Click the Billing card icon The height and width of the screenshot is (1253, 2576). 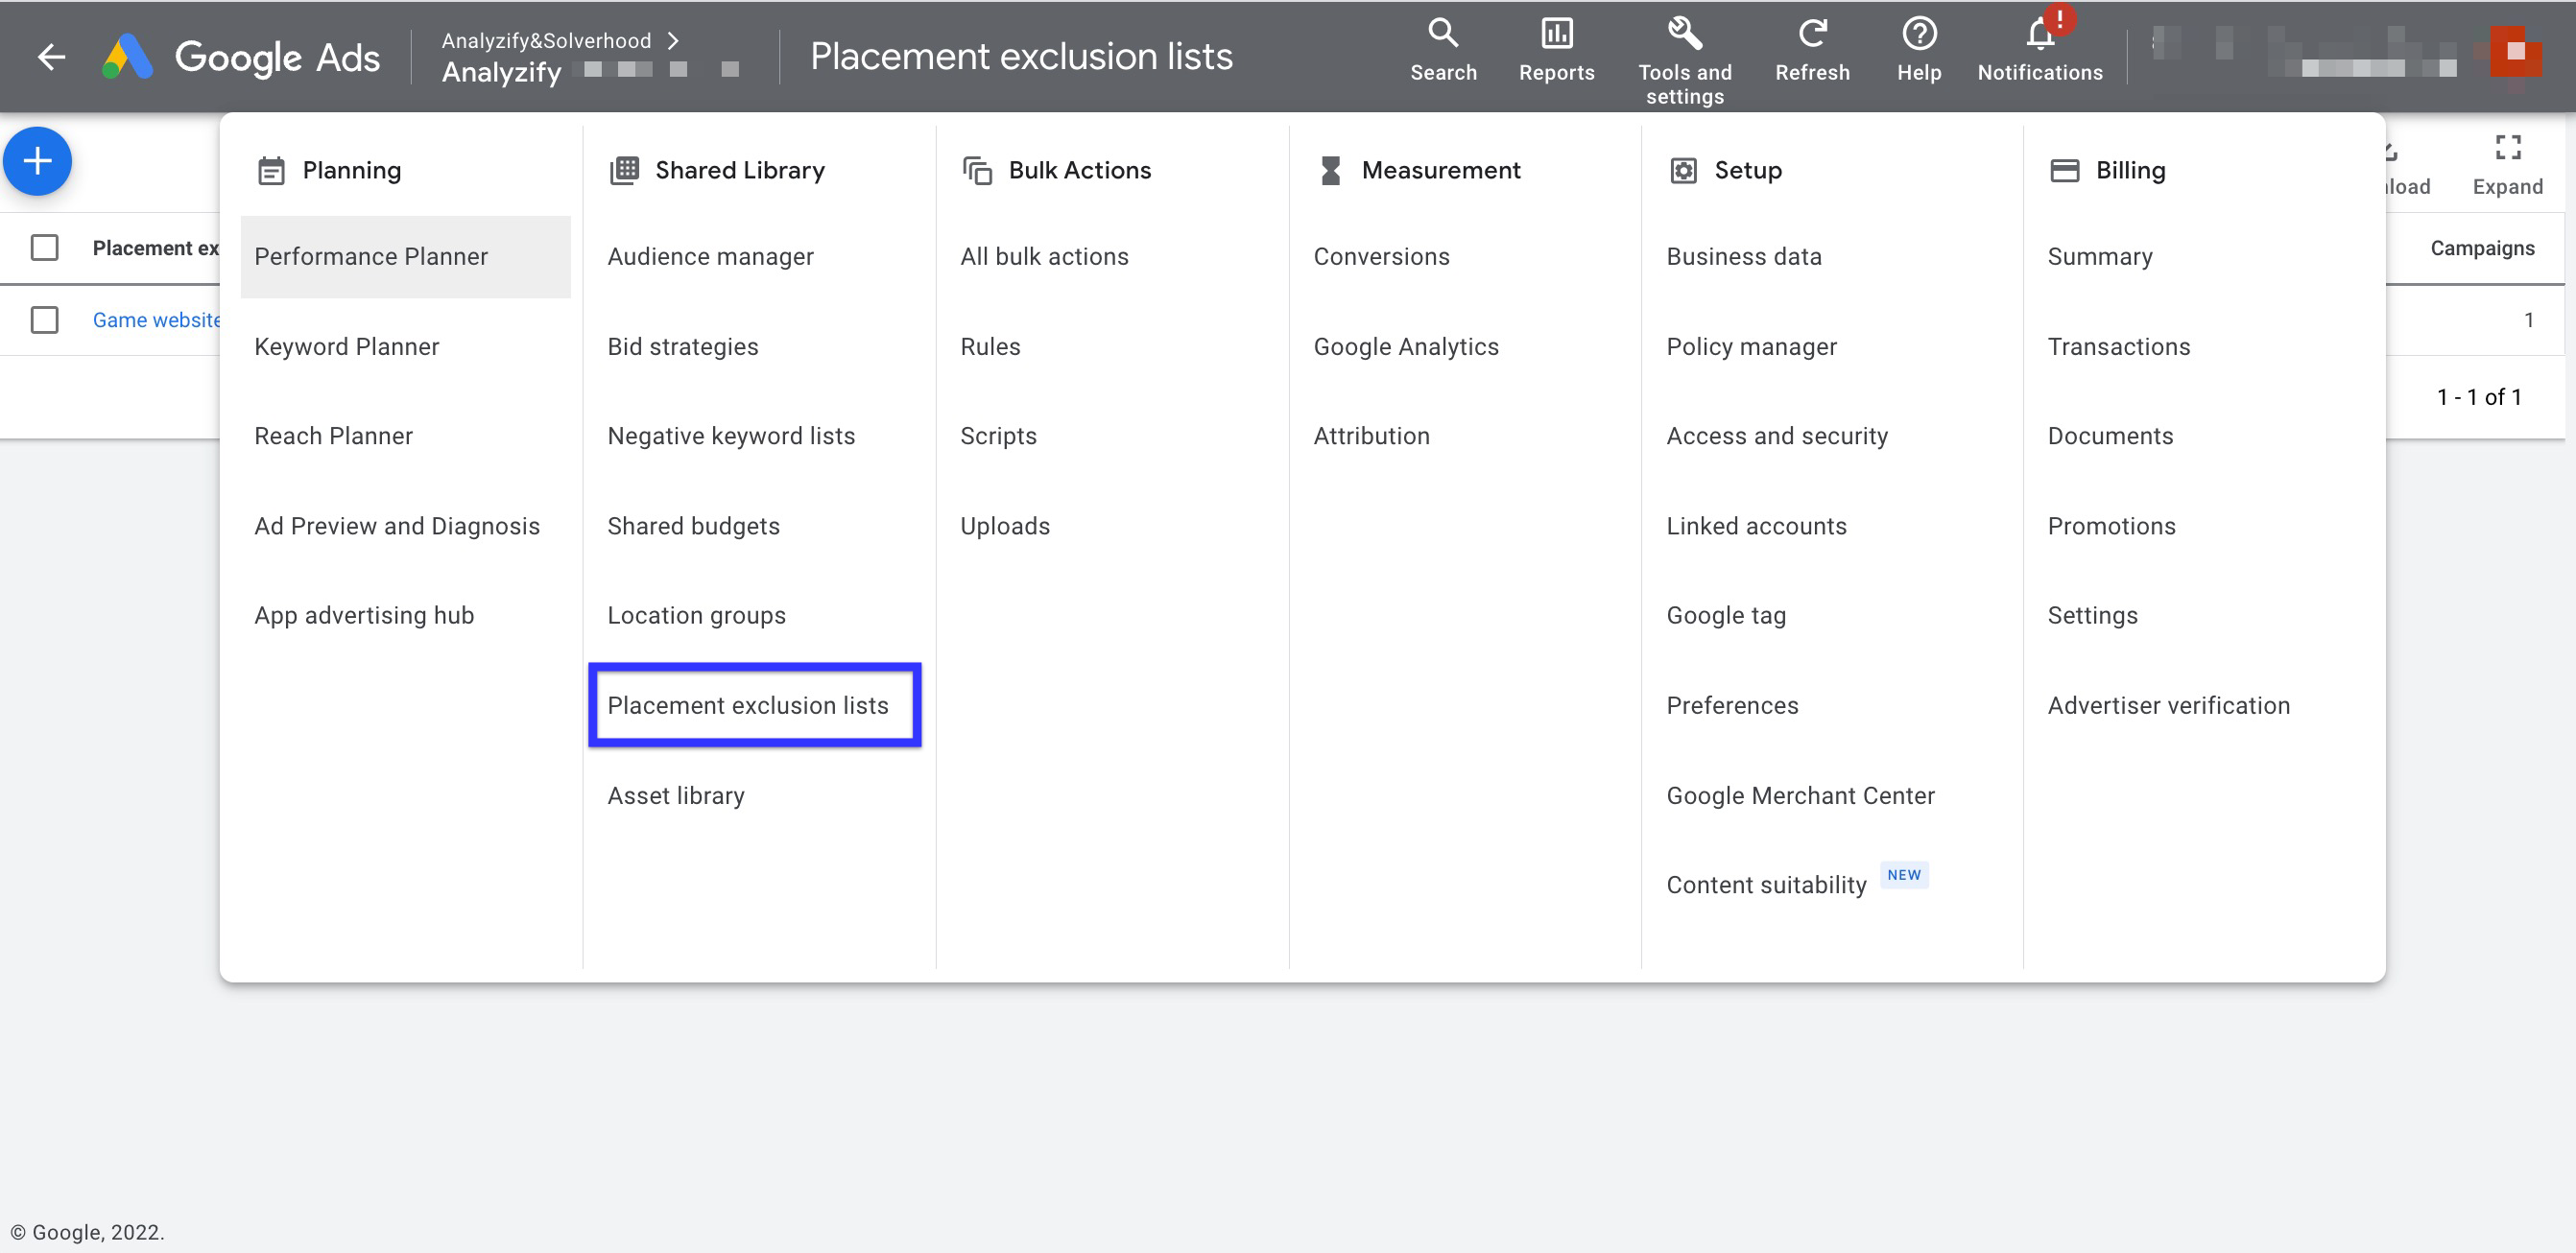(x=2064, y=171)
